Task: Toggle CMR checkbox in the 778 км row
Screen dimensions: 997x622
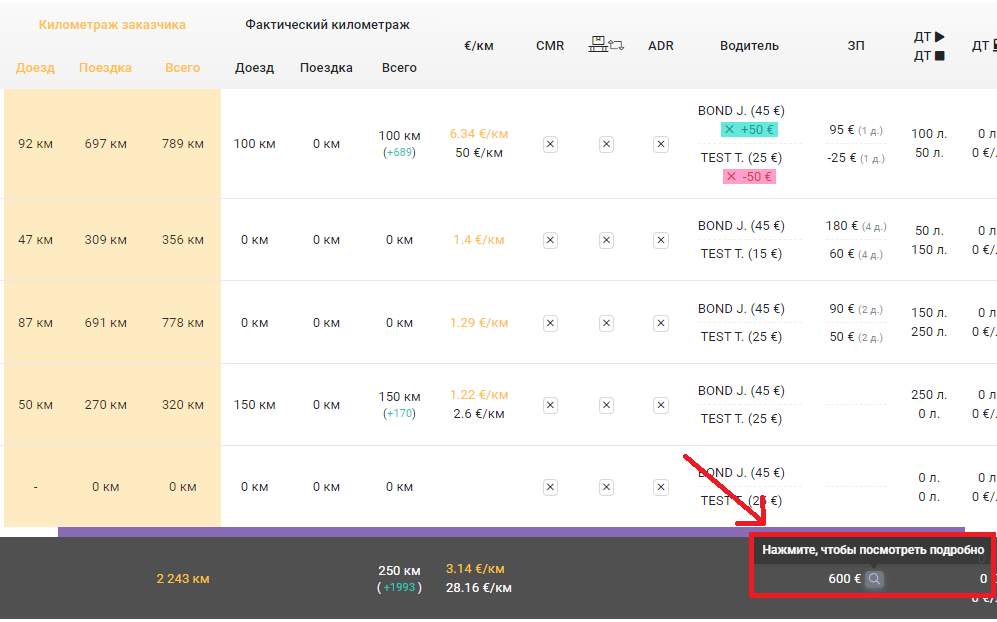Action: tap(551, 323)
